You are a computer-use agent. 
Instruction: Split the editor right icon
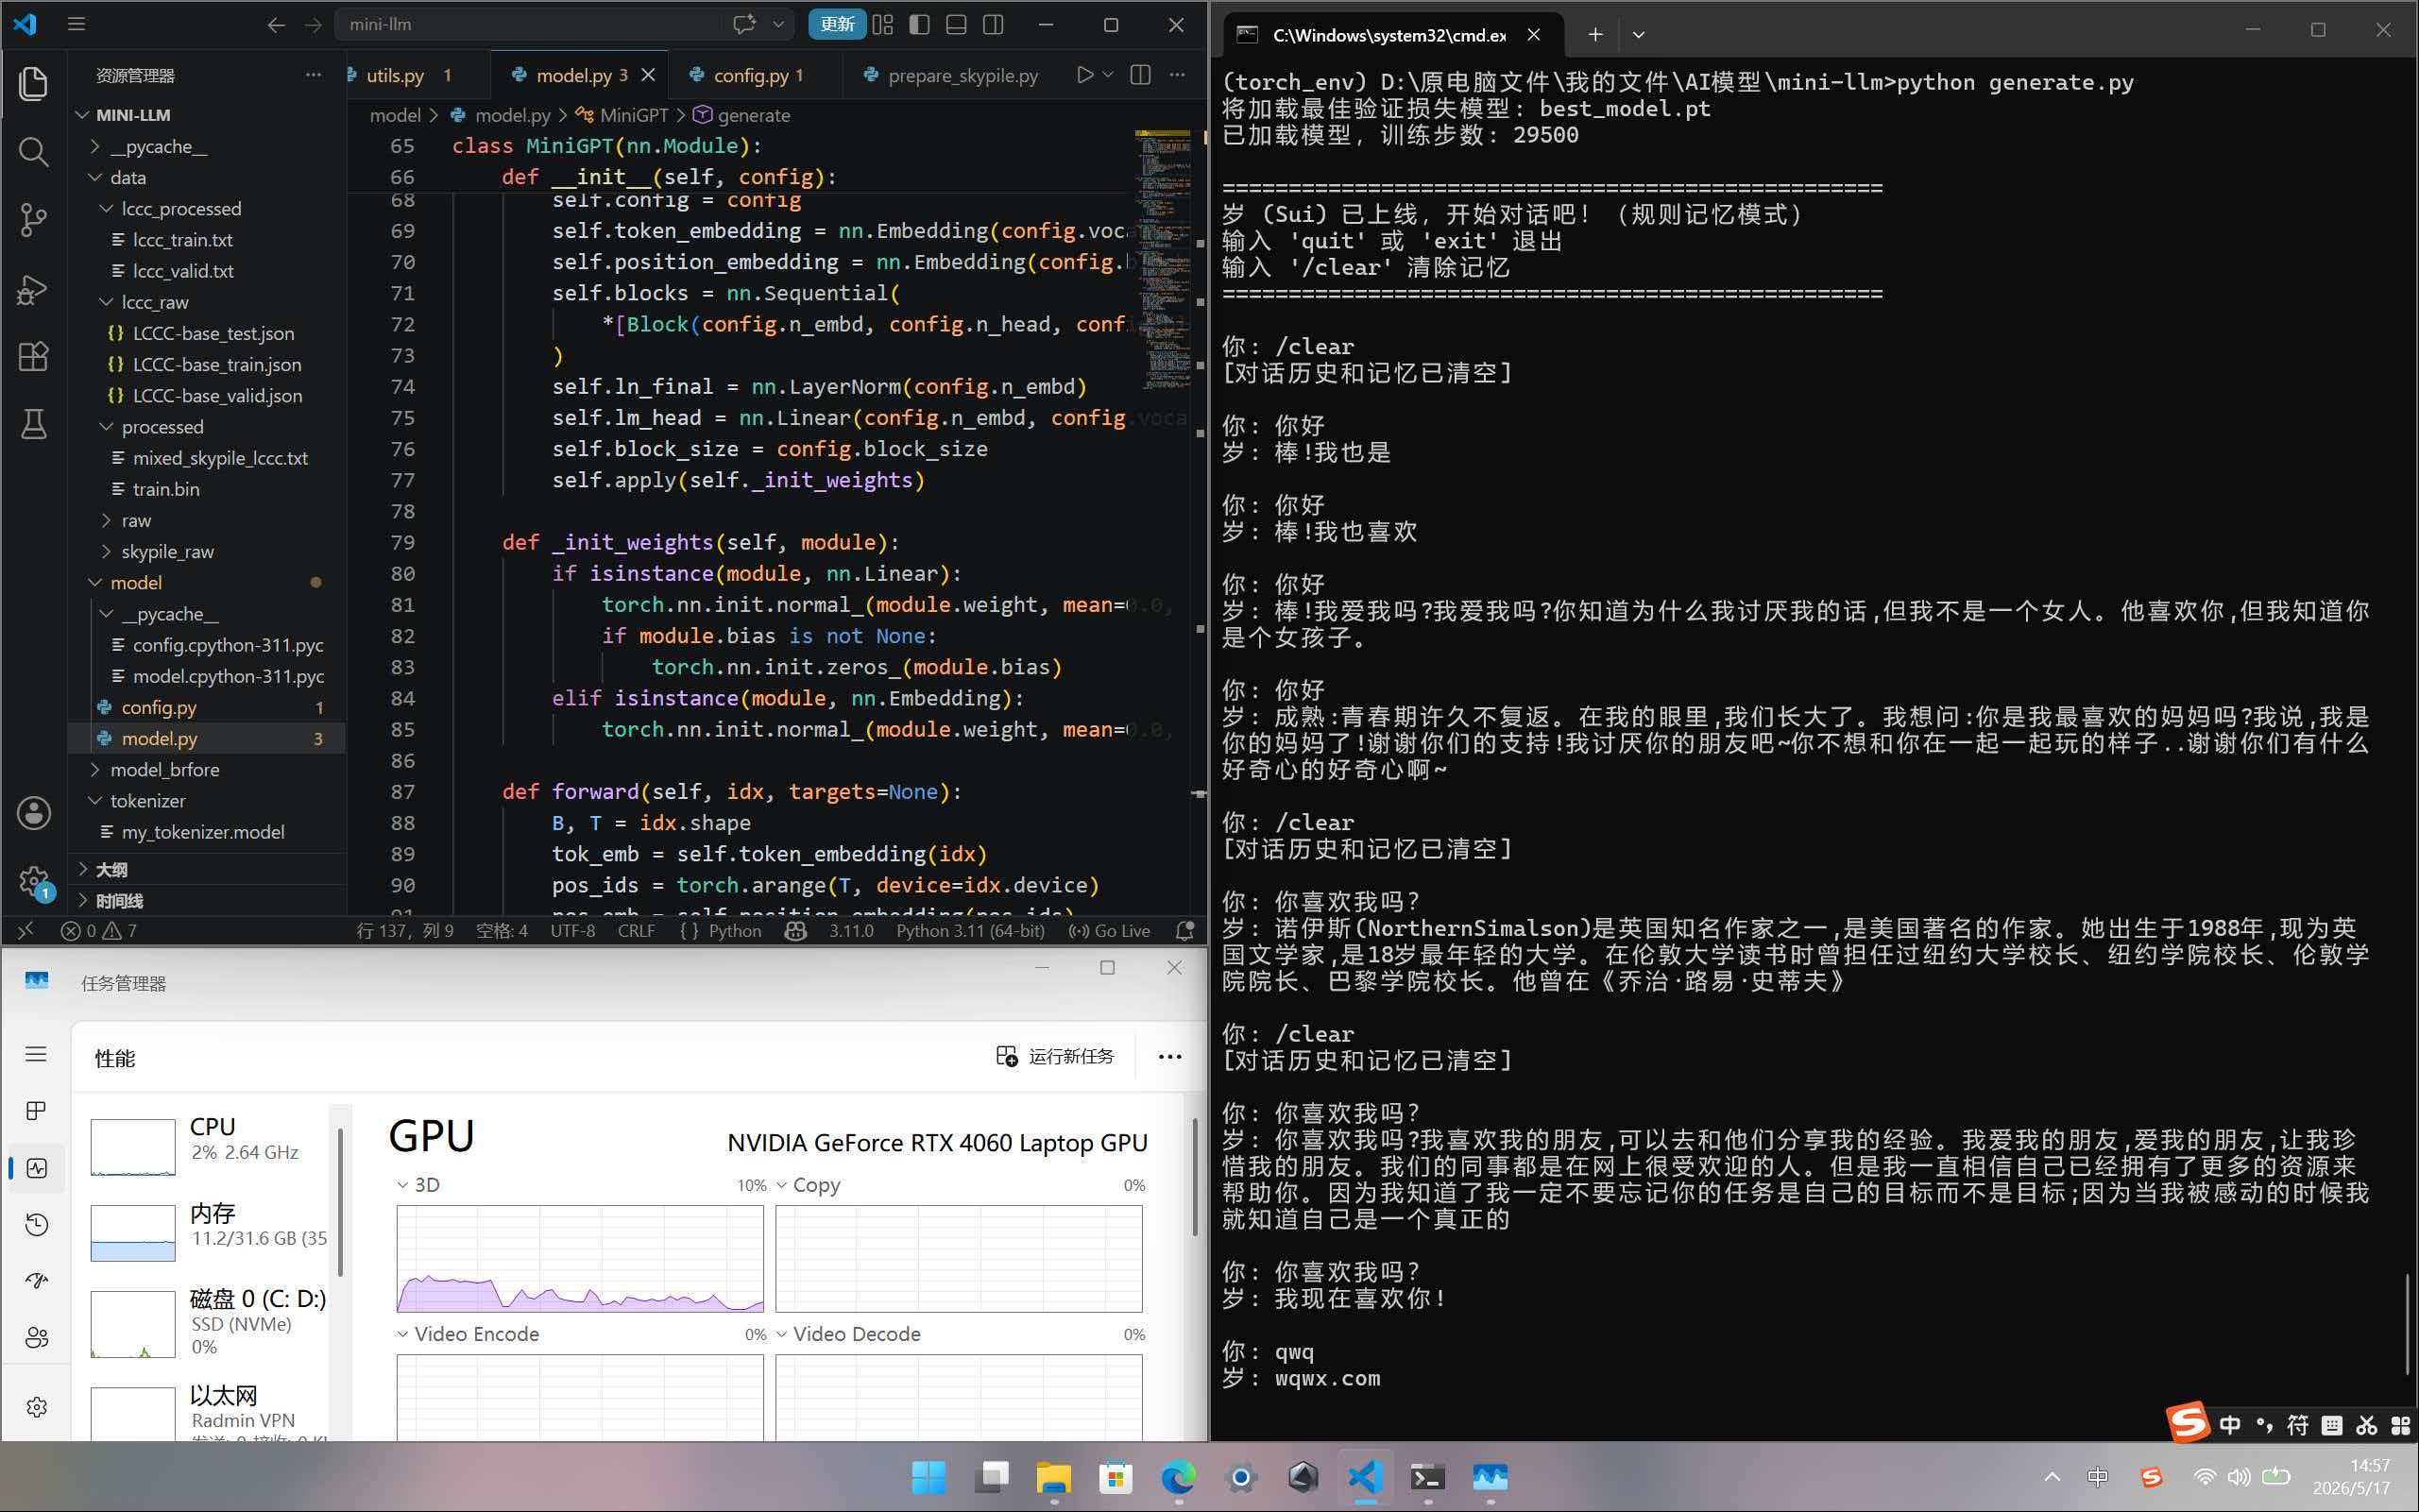[1140, 75]
